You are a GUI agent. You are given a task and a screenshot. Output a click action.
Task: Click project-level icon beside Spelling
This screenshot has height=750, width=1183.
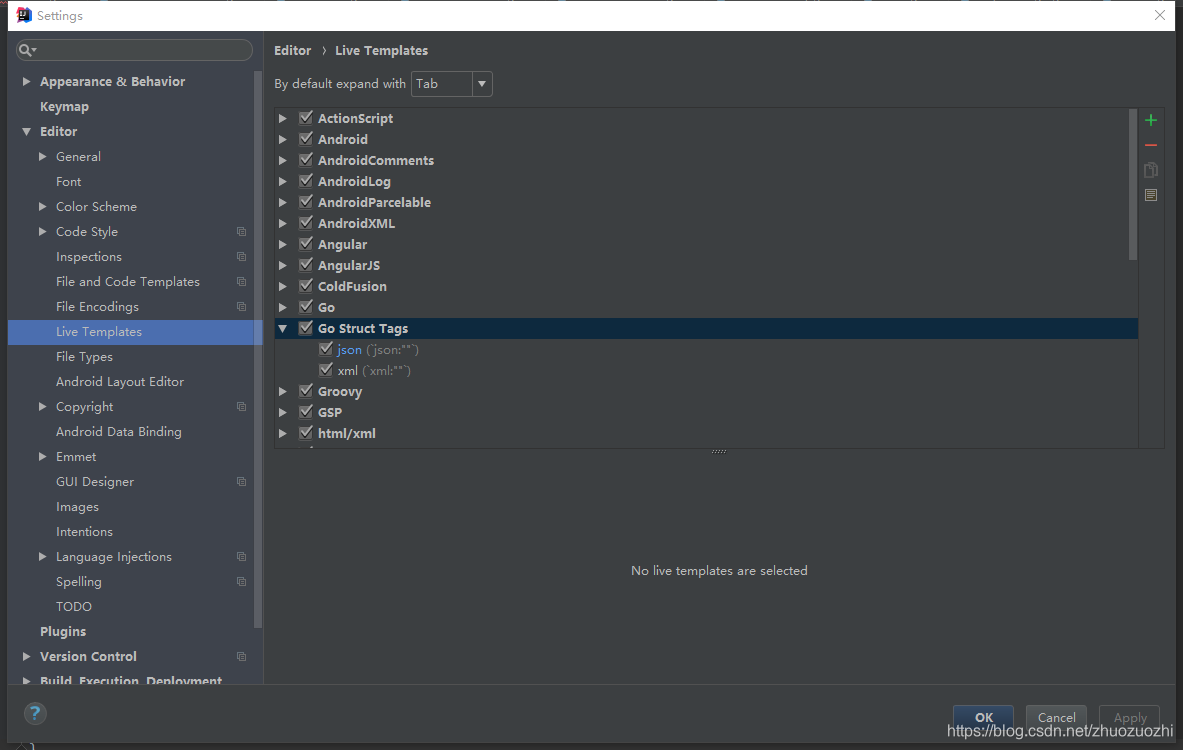point(241,582)
